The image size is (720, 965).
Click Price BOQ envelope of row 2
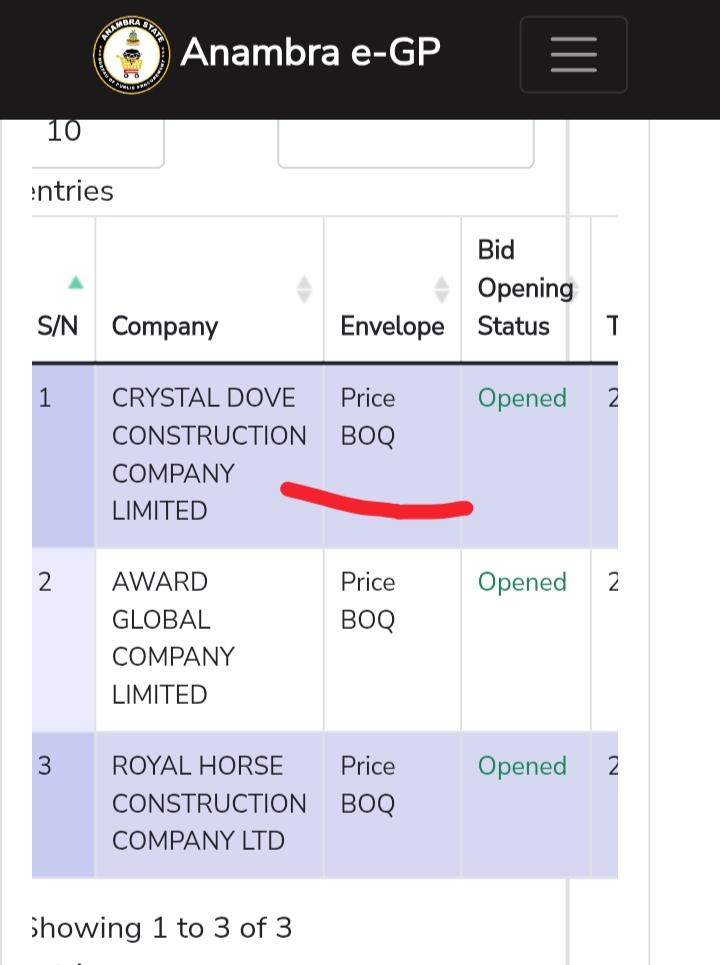coord(368,601)
